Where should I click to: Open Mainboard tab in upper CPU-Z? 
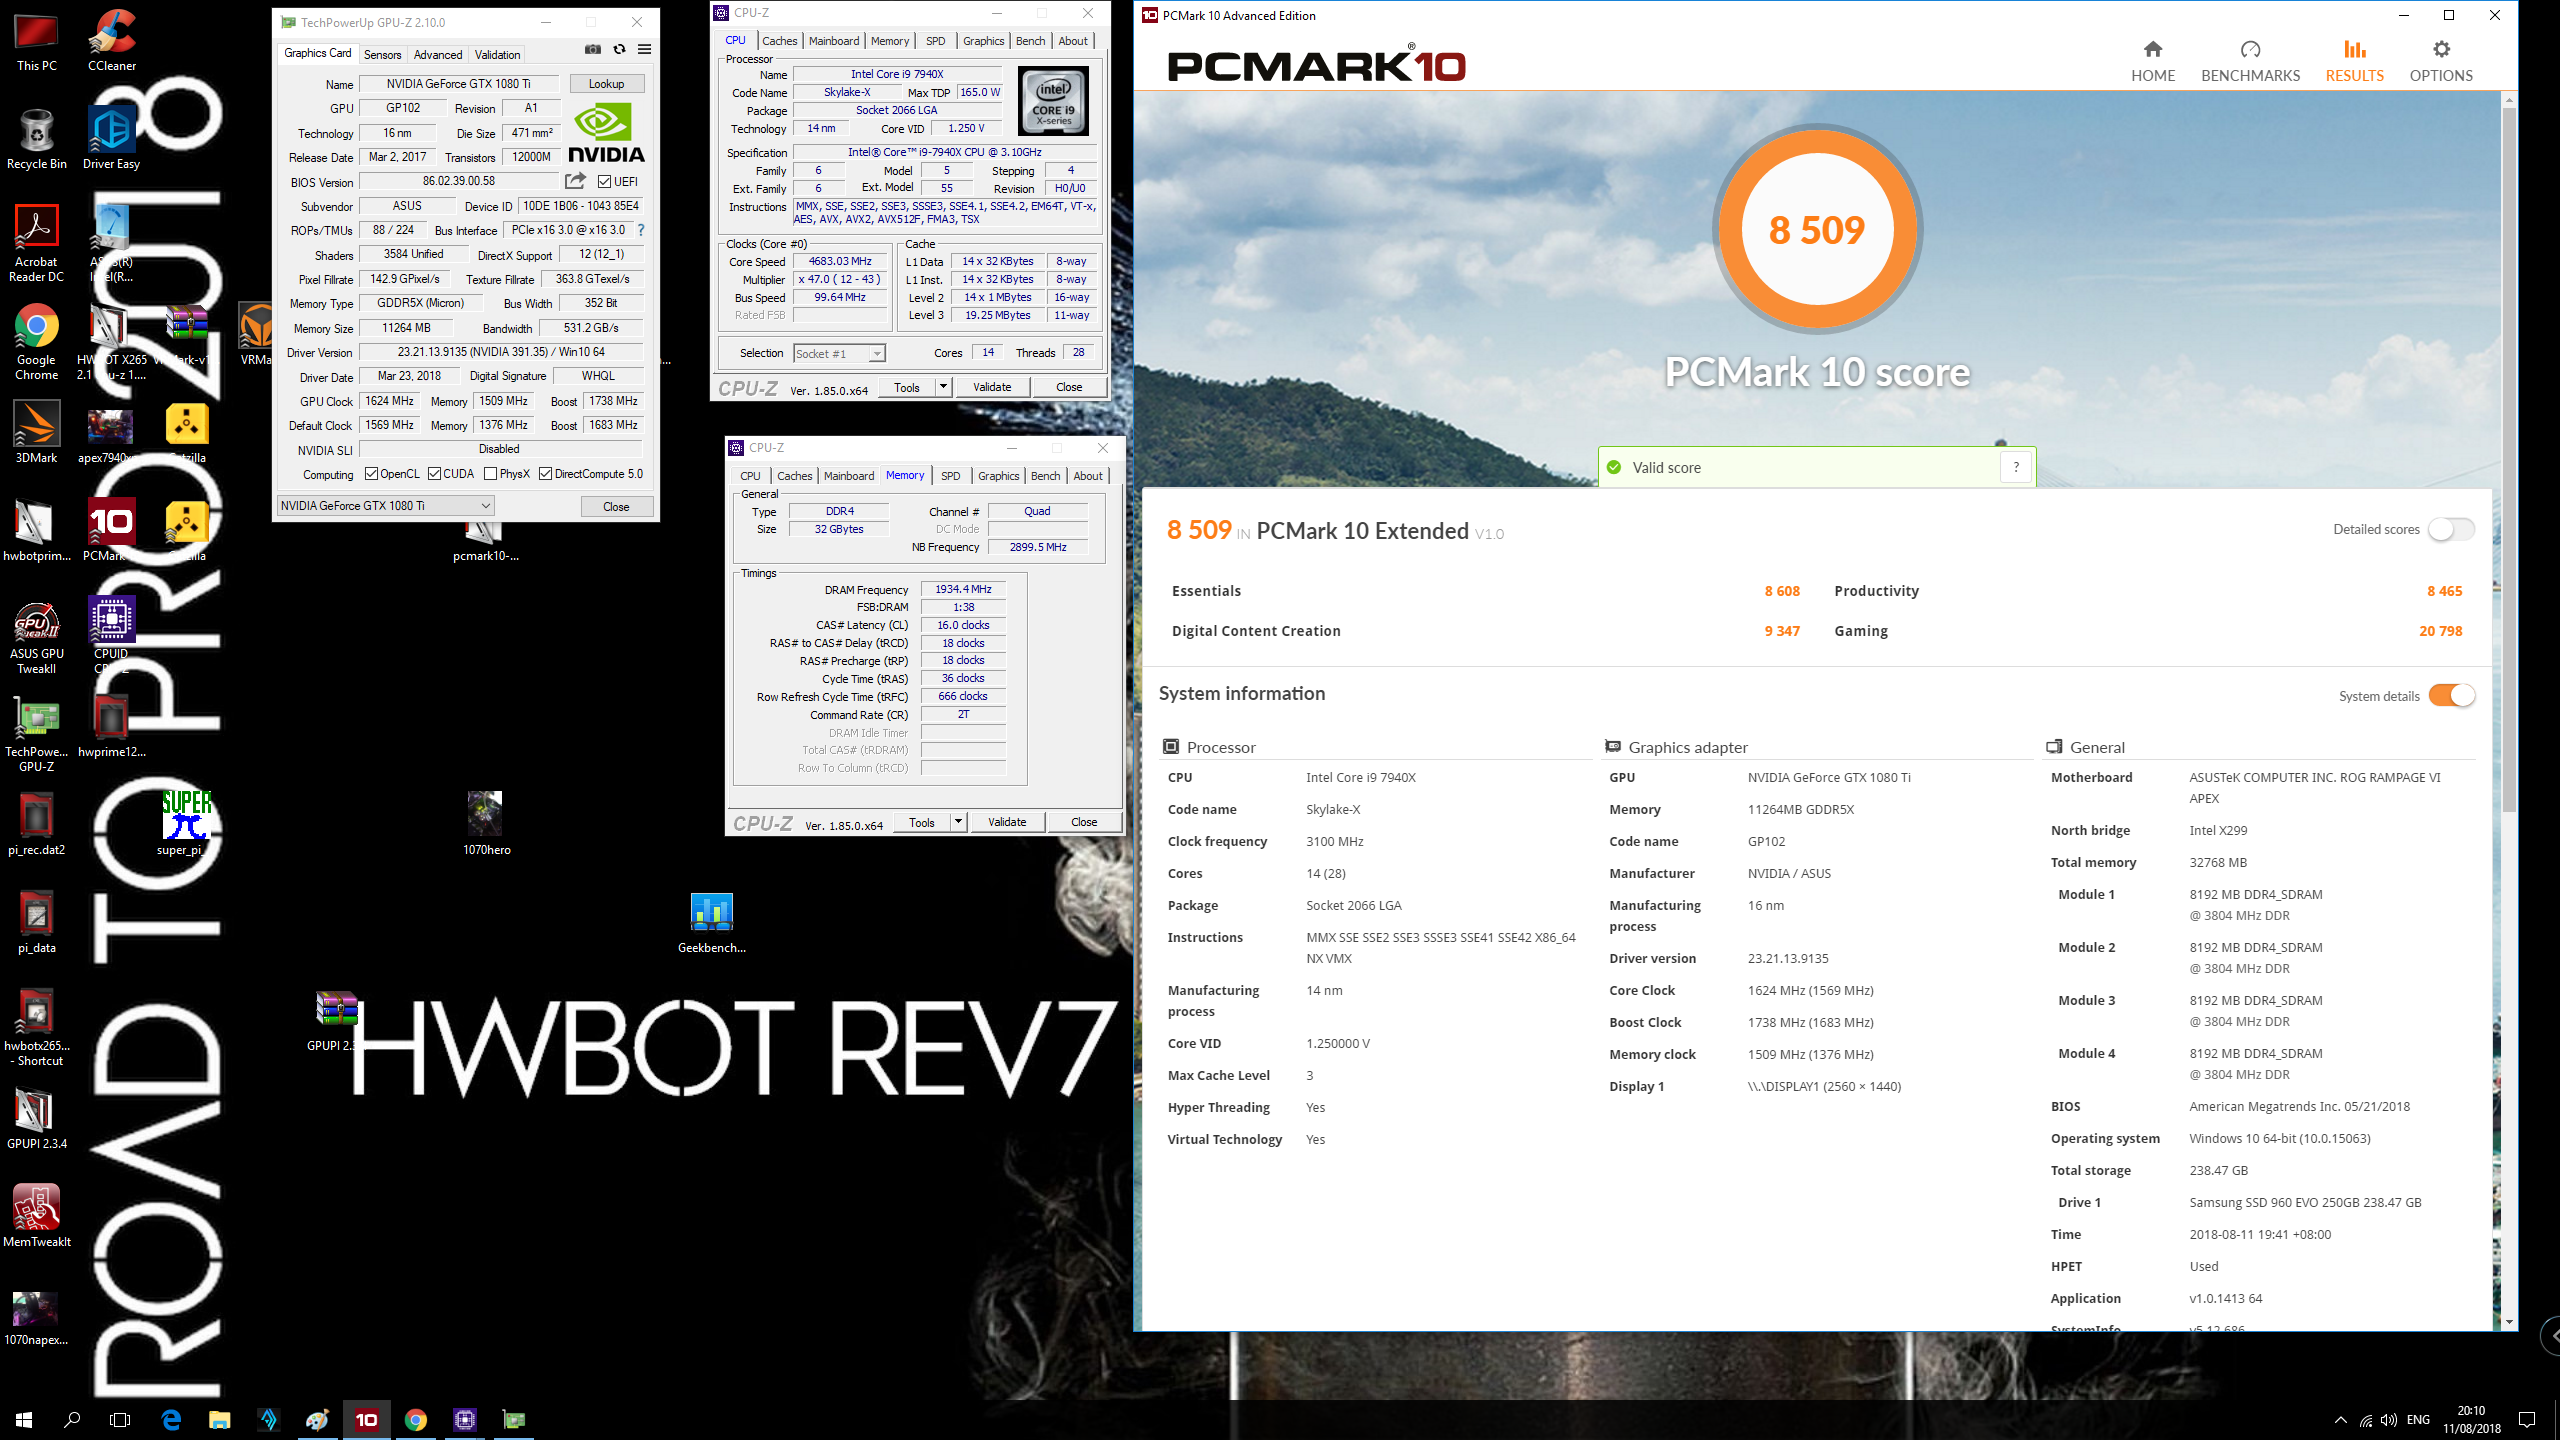(834, 41)
